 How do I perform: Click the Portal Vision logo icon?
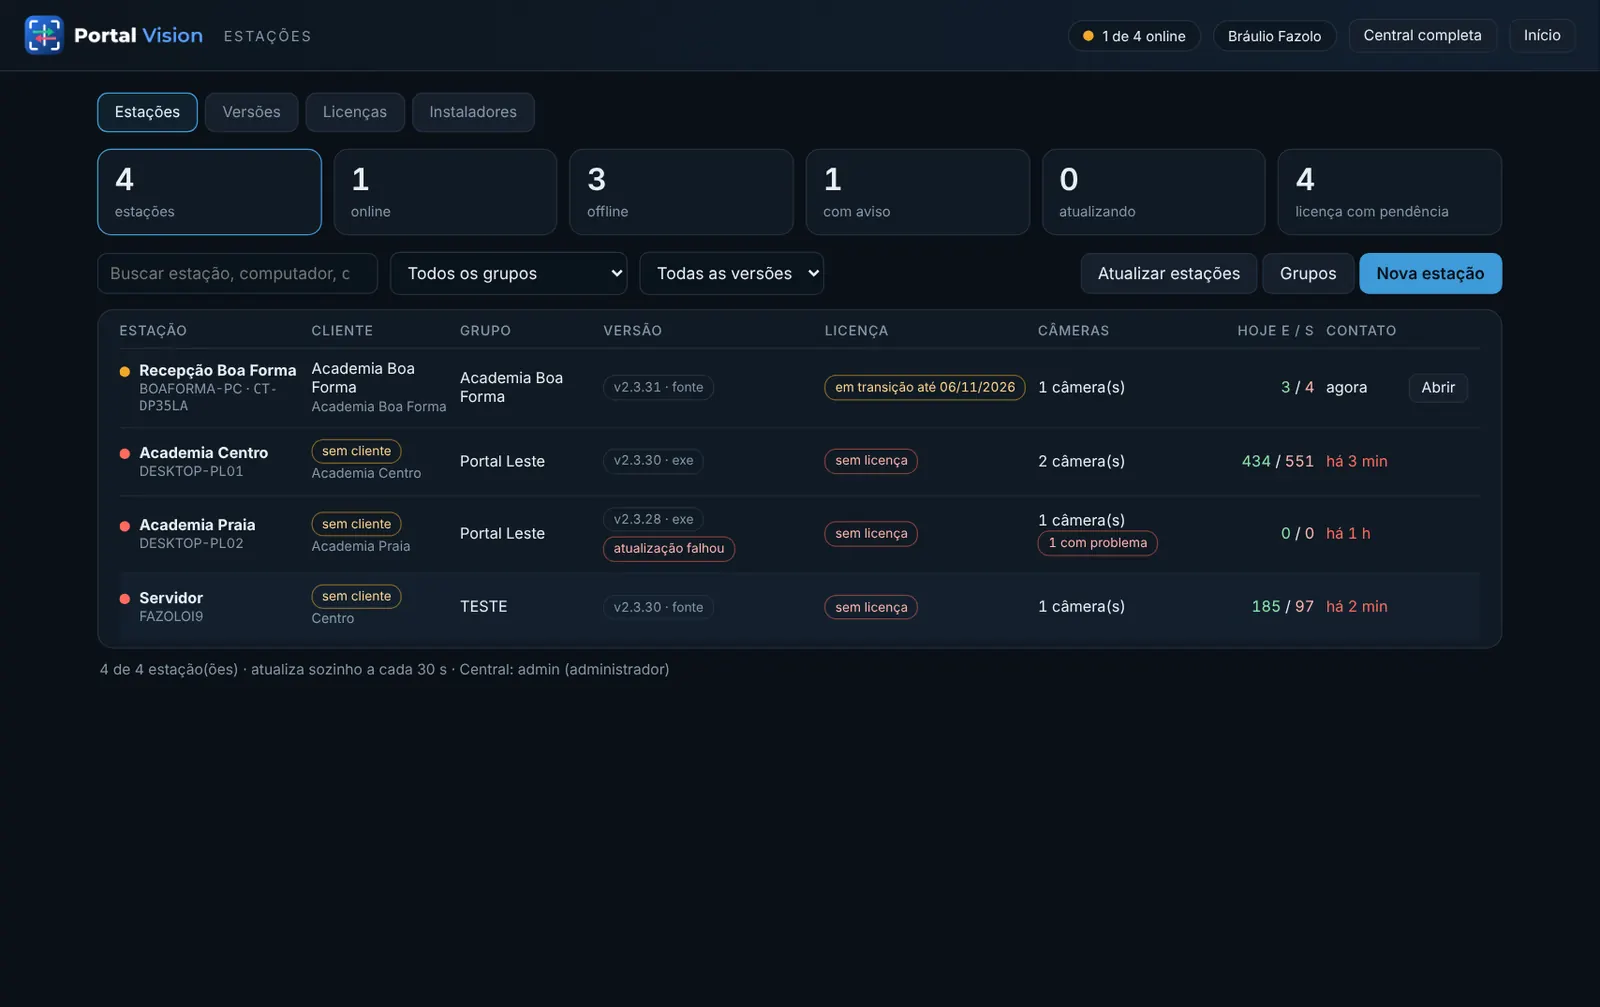click(44, 35)
